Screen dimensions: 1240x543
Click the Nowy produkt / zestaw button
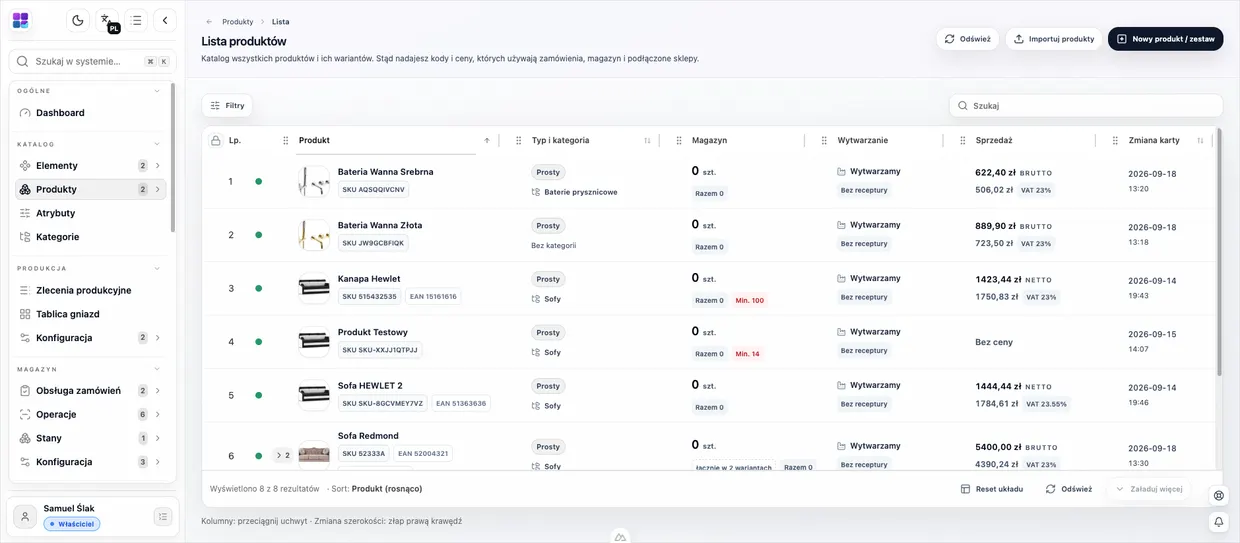[x=1165, y=39]
